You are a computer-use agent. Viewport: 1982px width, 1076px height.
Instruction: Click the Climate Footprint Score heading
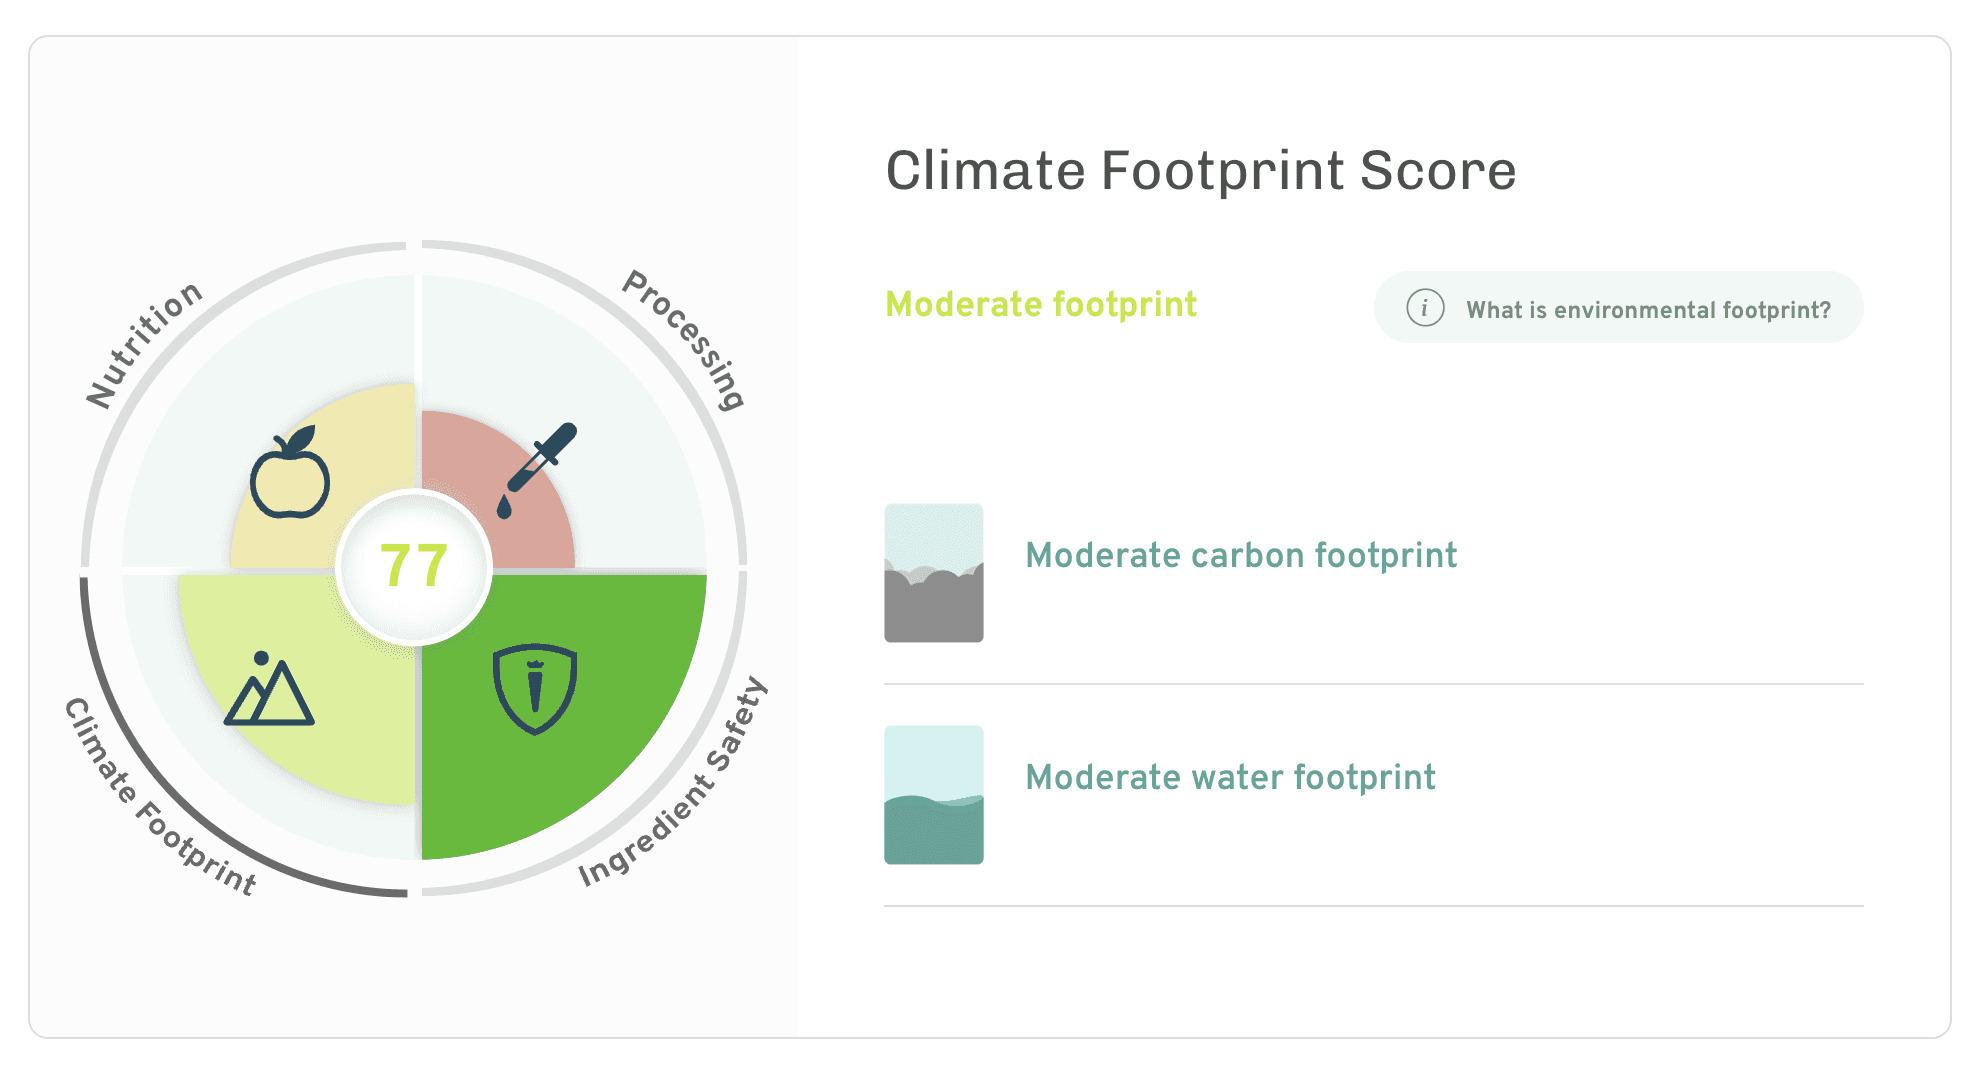(1200, 170)
